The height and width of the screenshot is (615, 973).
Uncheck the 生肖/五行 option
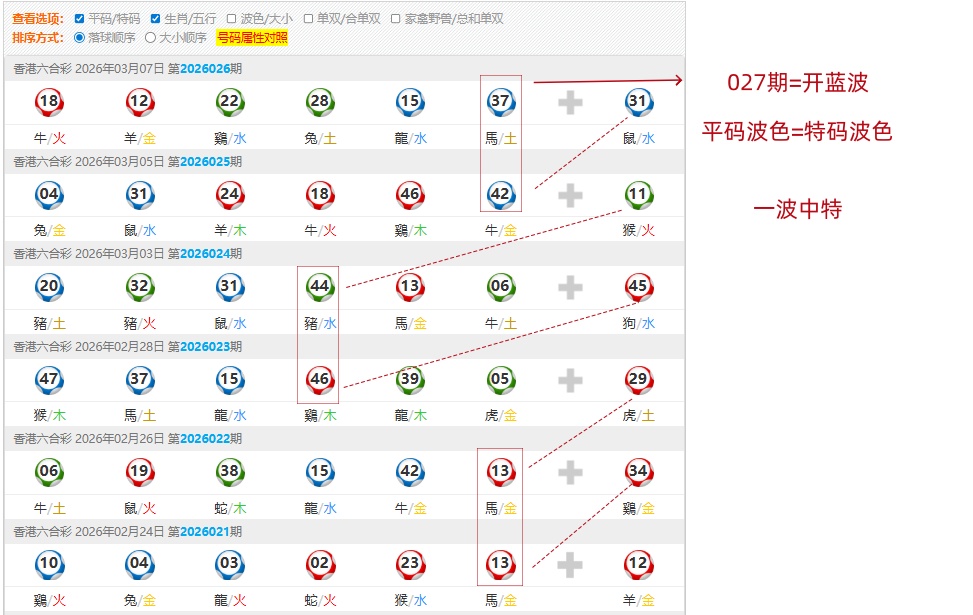(x=156, y=19)
